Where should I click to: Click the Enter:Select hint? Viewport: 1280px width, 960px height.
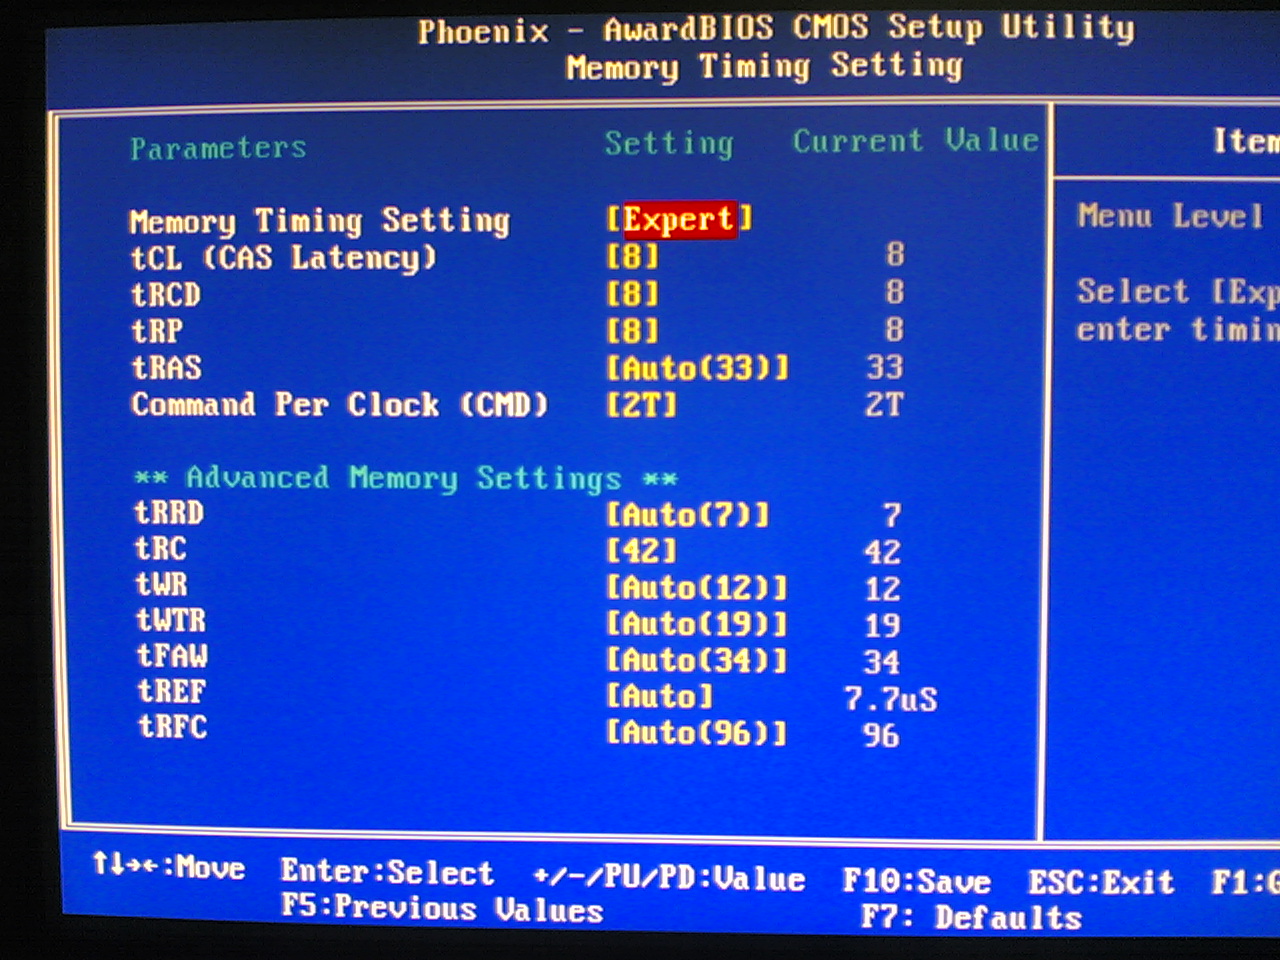[387, 872]
